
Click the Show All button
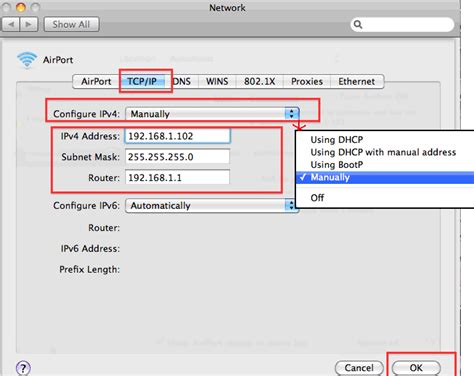coord(71,25)
